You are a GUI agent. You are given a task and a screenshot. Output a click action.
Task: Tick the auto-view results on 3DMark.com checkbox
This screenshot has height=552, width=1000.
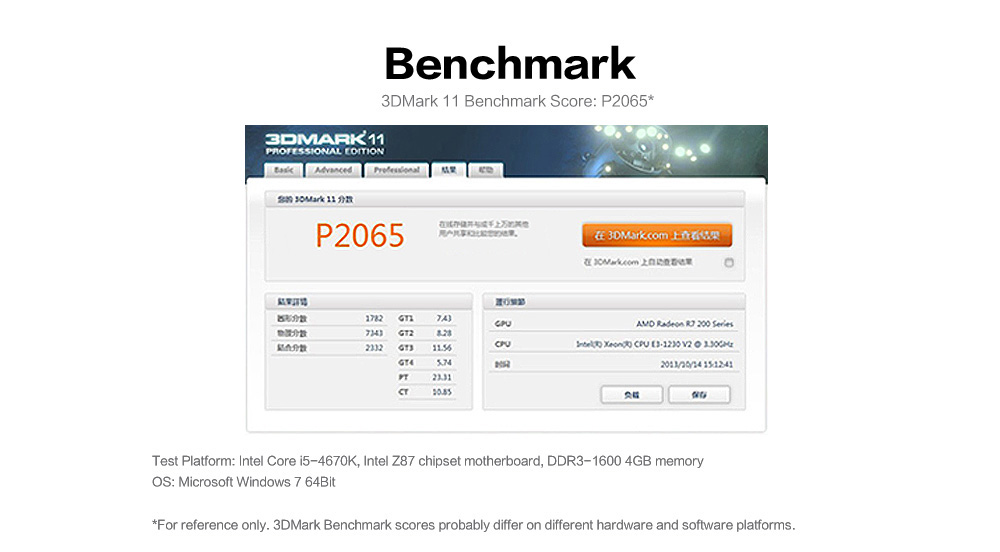729,263
